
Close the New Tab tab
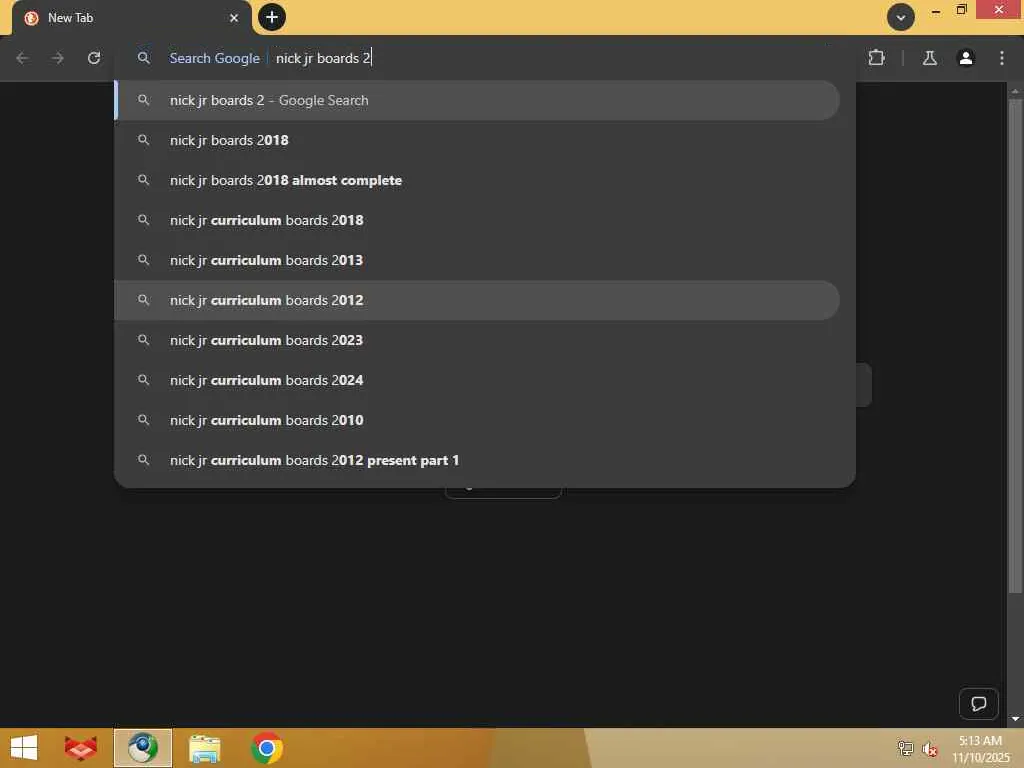click(x=234, y=18)
